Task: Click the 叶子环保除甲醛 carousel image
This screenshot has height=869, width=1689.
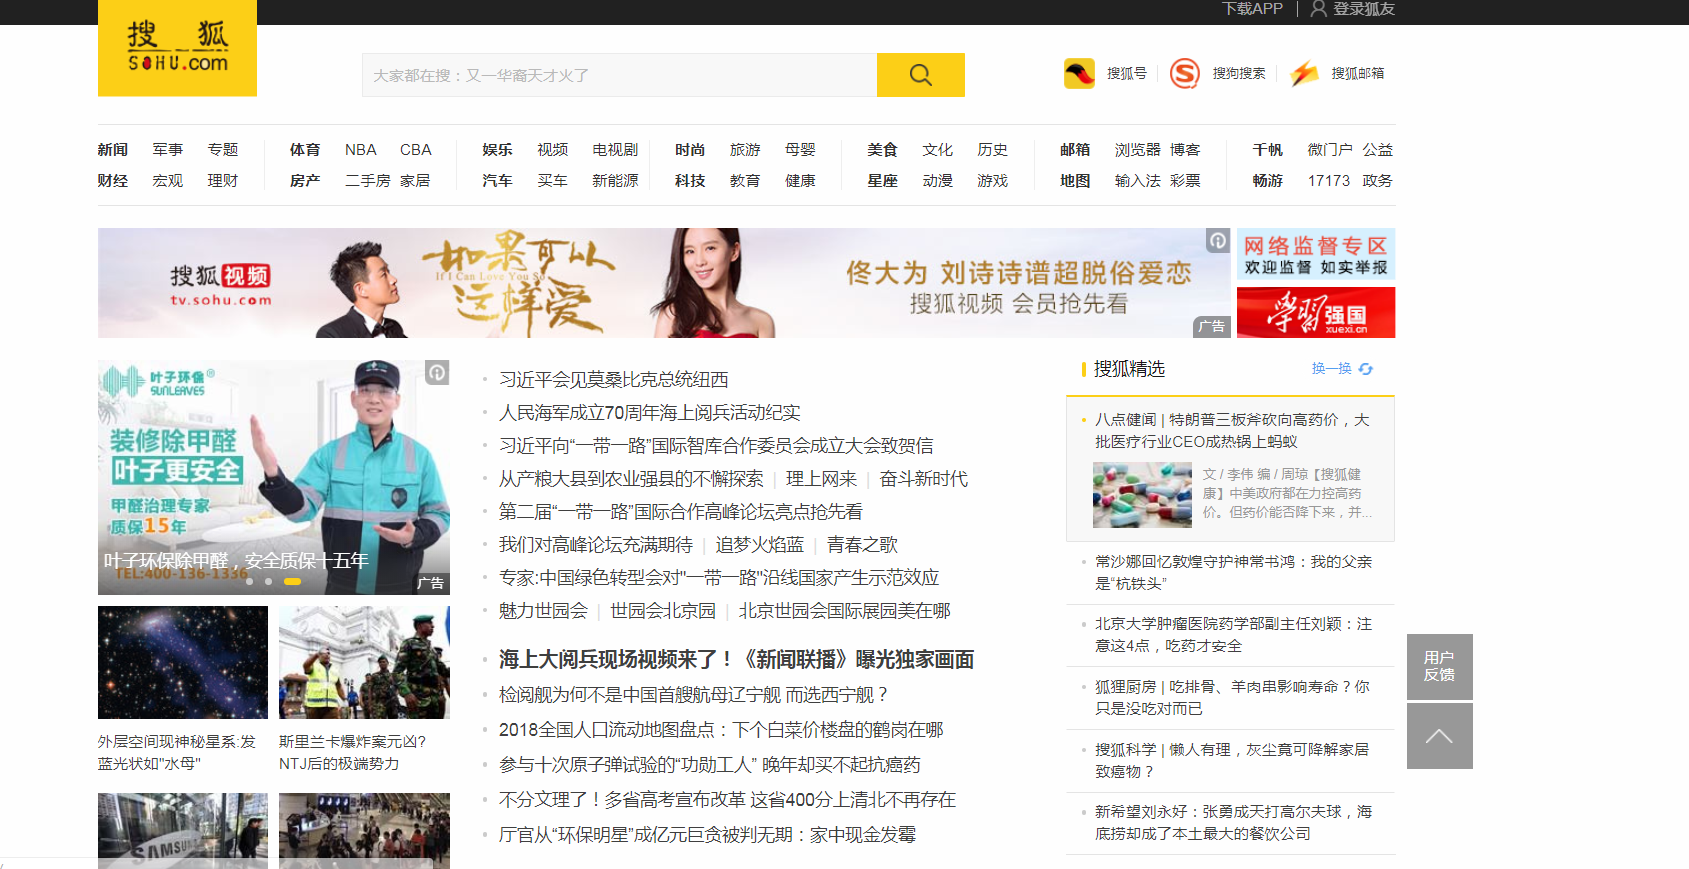Action: pos(274,478)
